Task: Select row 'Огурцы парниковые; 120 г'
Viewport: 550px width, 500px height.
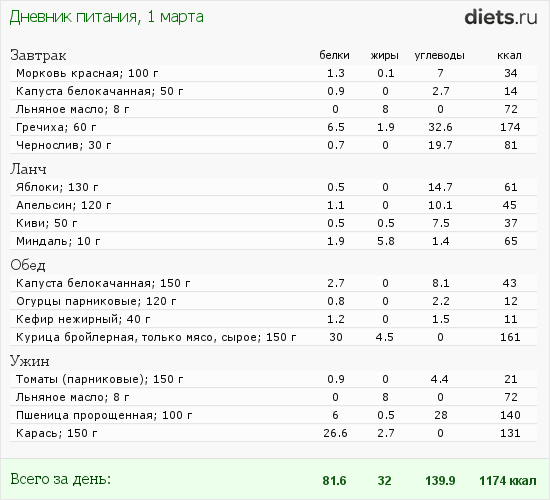Action: [273, 301]
